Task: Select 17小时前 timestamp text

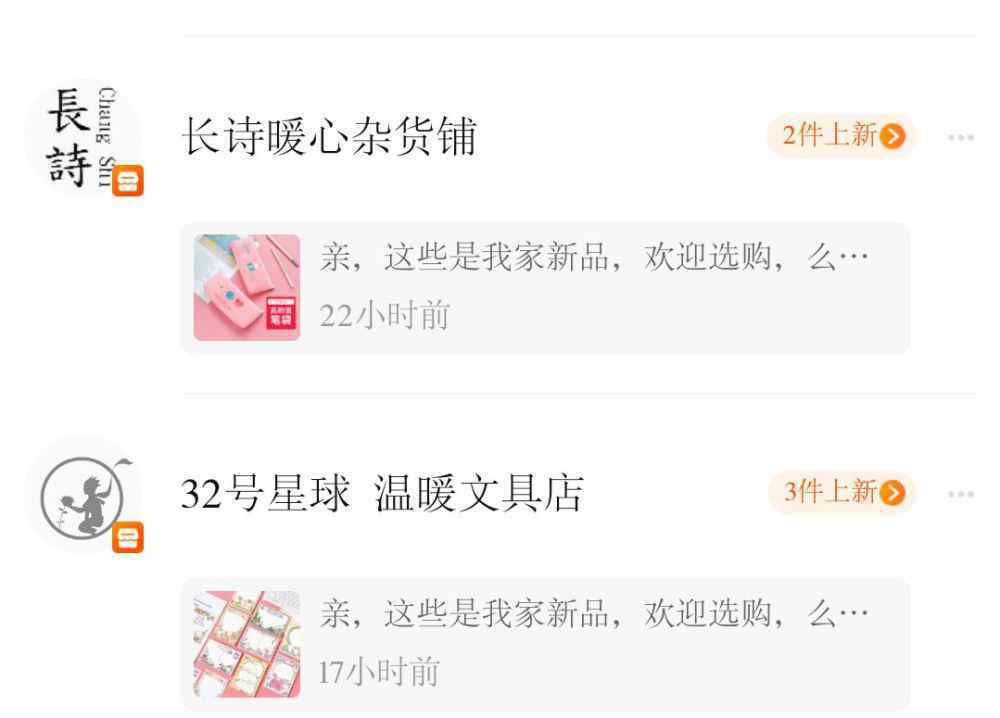Action: (x=379, y=672)
